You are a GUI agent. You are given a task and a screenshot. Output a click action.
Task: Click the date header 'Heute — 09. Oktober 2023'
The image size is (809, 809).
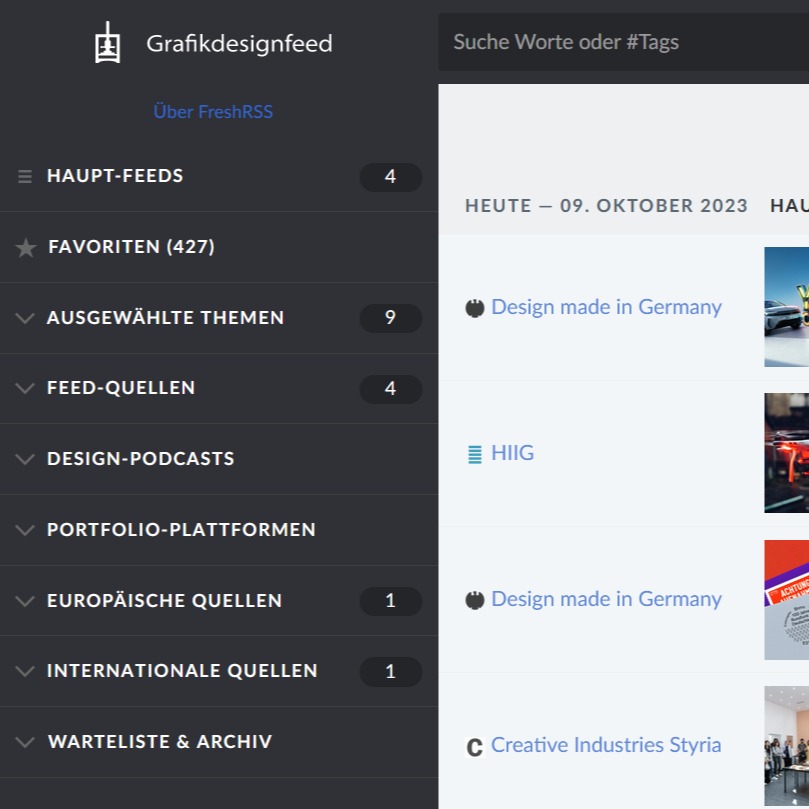(606, 206)
